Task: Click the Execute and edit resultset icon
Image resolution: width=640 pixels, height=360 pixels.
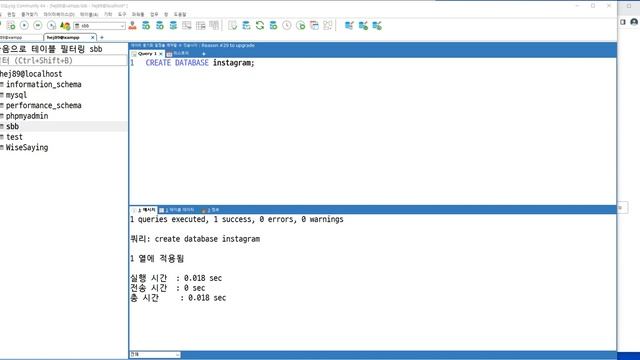Action: coord(51,26)
